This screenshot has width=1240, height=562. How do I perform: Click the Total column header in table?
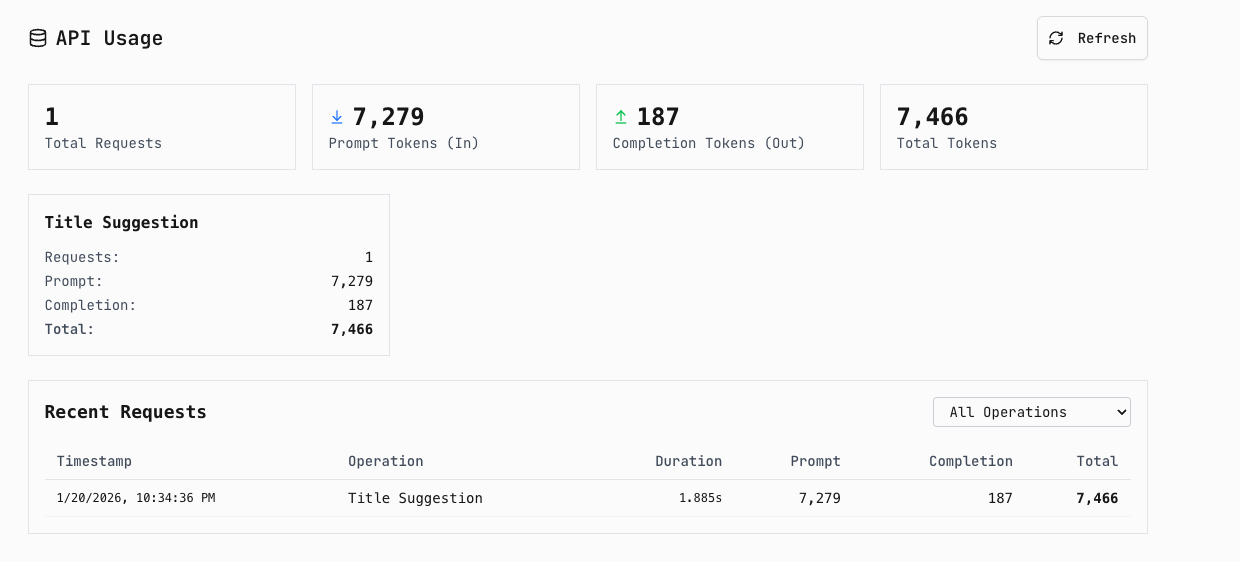point(1097,461)
